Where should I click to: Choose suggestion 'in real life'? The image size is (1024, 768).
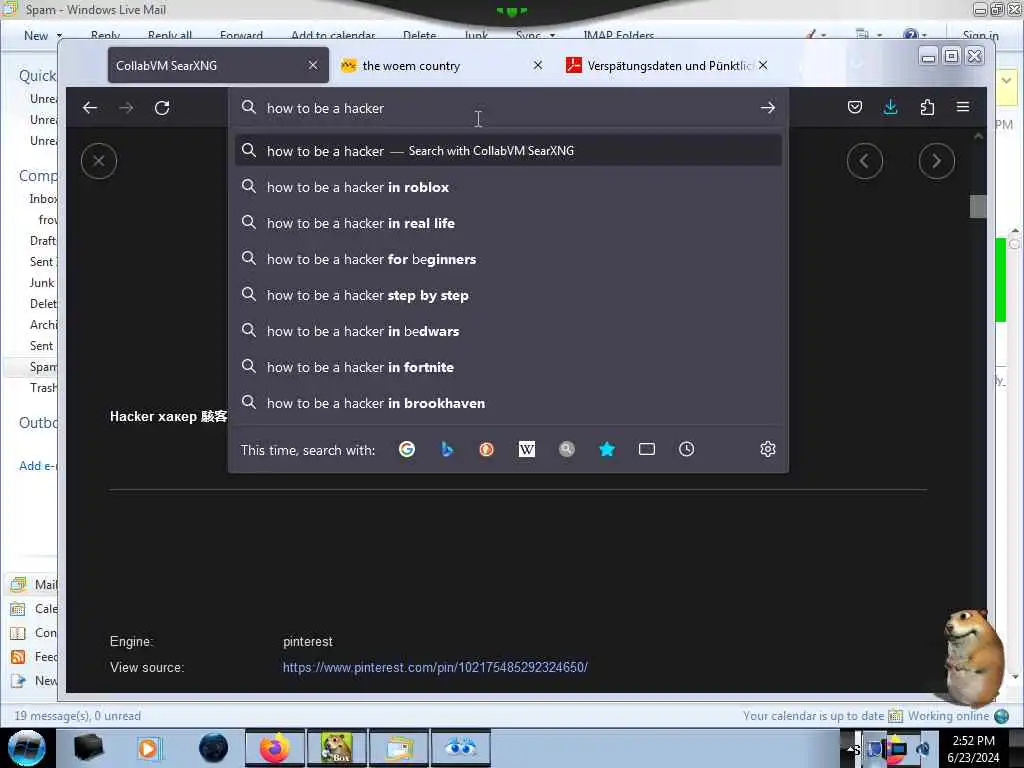pos(508,223)
